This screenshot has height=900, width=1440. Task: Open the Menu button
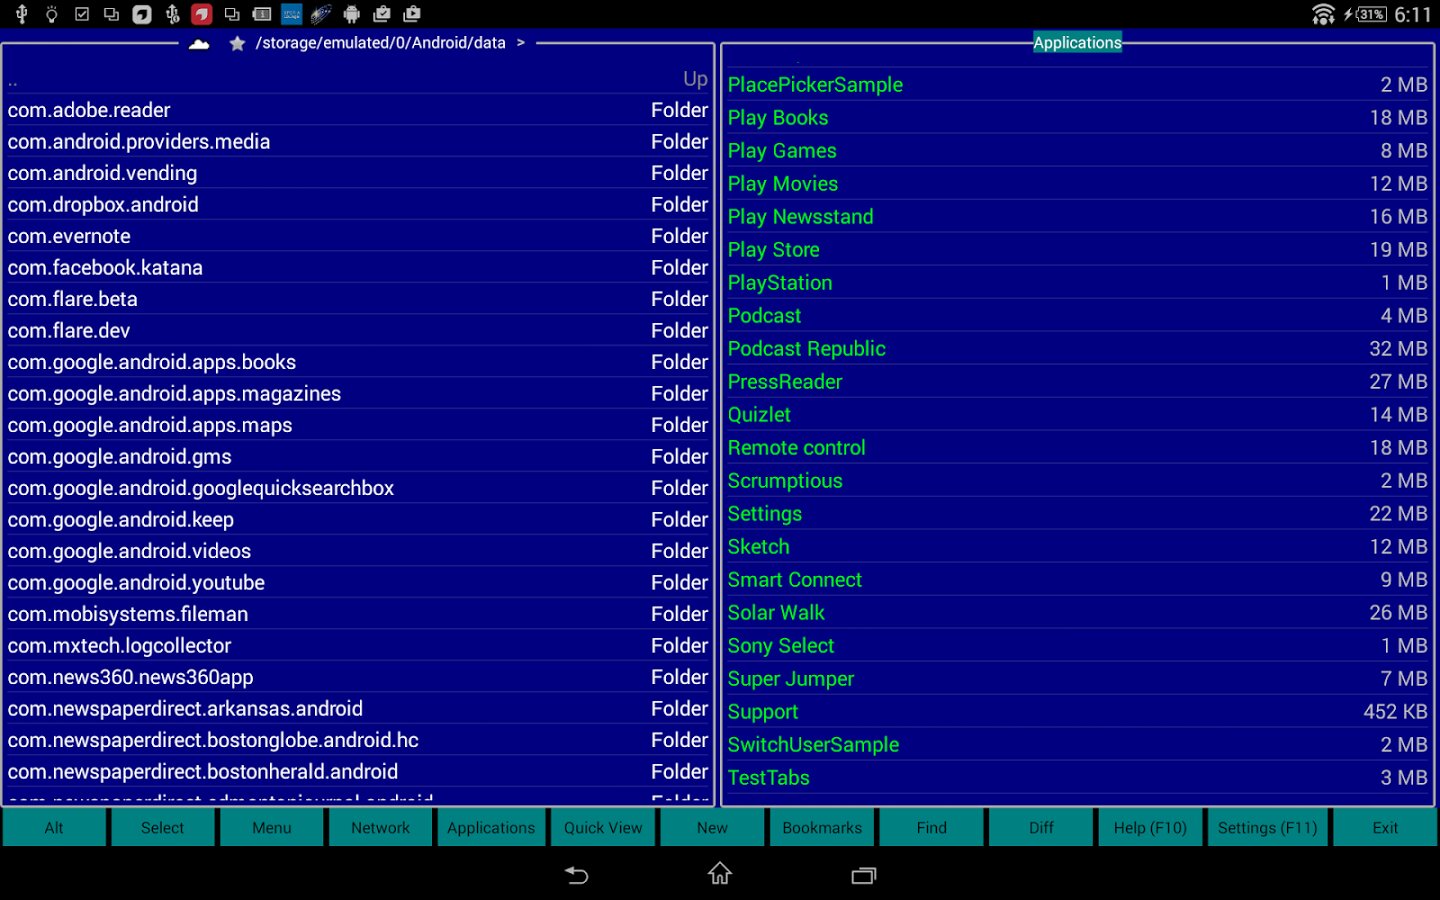(272, 828)
